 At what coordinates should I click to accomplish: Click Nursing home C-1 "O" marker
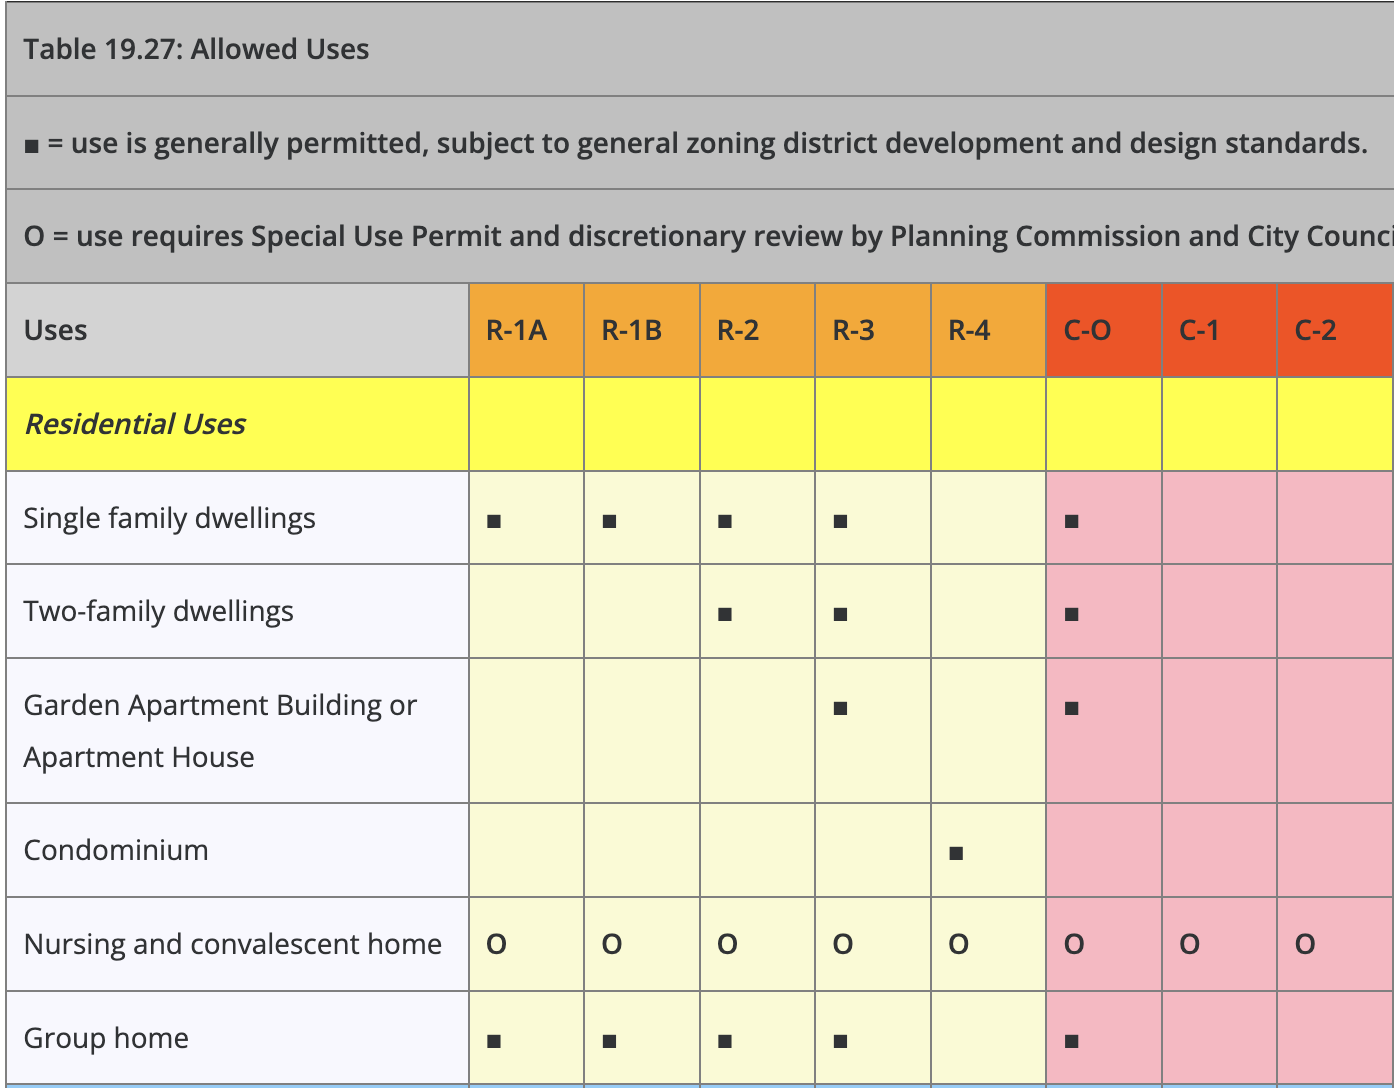(1189, 944)
